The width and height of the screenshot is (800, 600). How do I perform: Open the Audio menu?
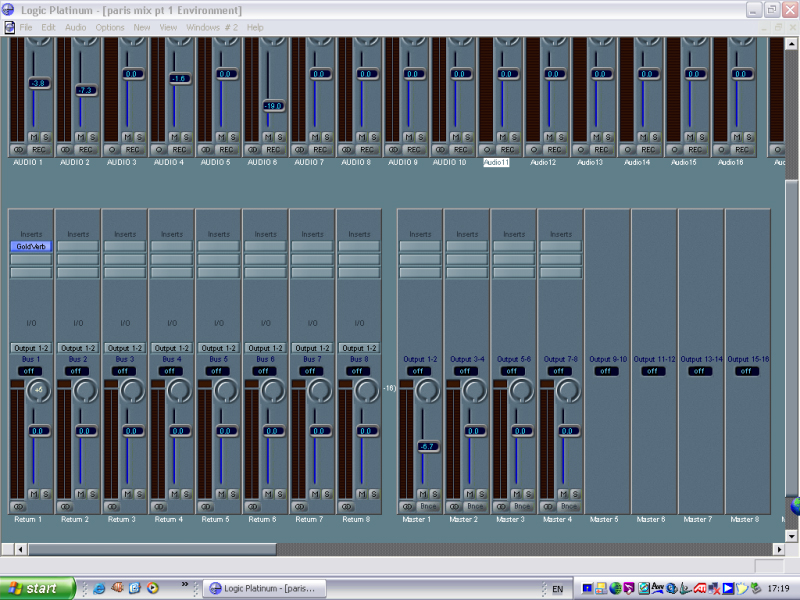click(x=76, y=27)
